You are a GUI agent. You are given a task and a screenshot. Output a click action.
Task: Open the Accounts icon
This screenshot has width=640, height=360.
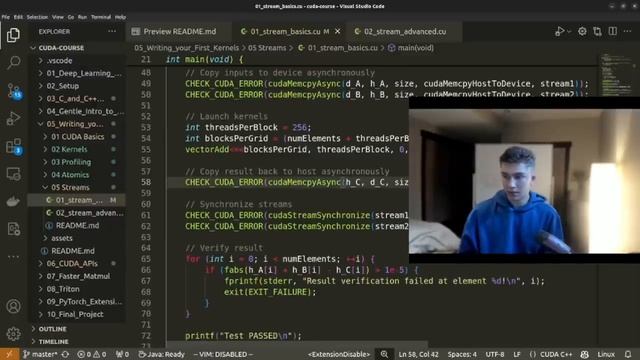click(13, 306)
